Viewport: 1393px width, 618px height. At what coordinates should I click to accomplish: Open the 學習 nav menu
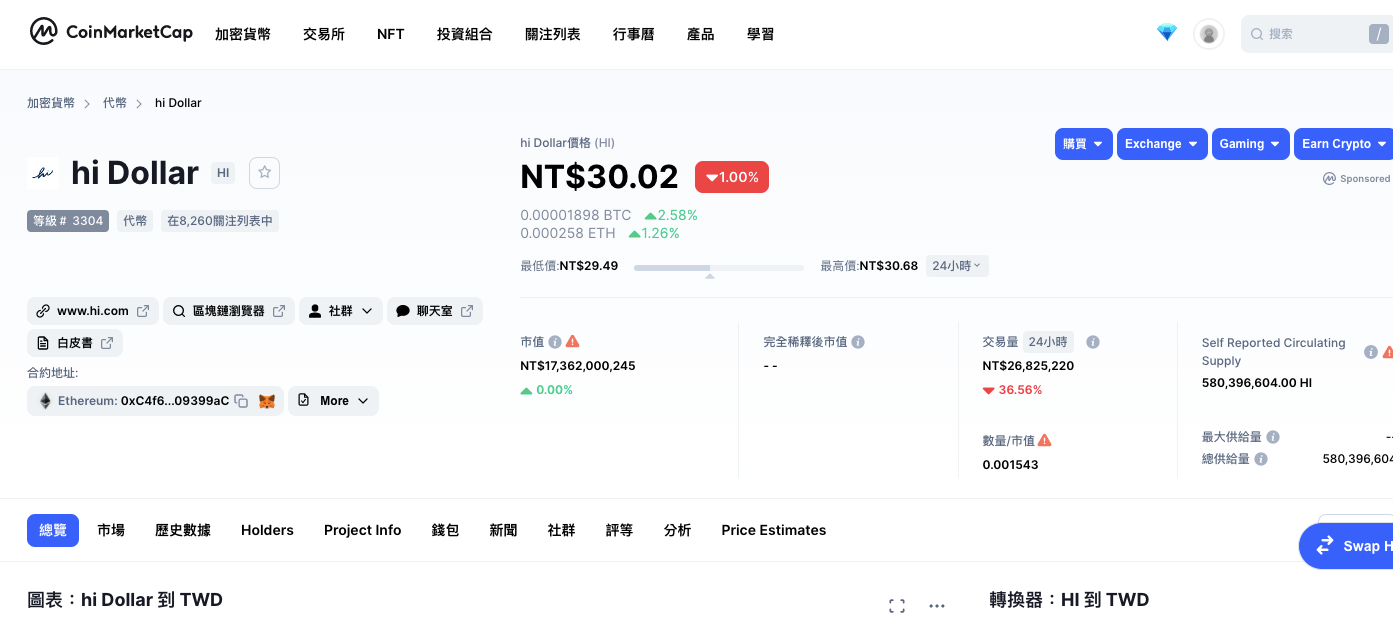pyautogui.click(x=761, y=34)
